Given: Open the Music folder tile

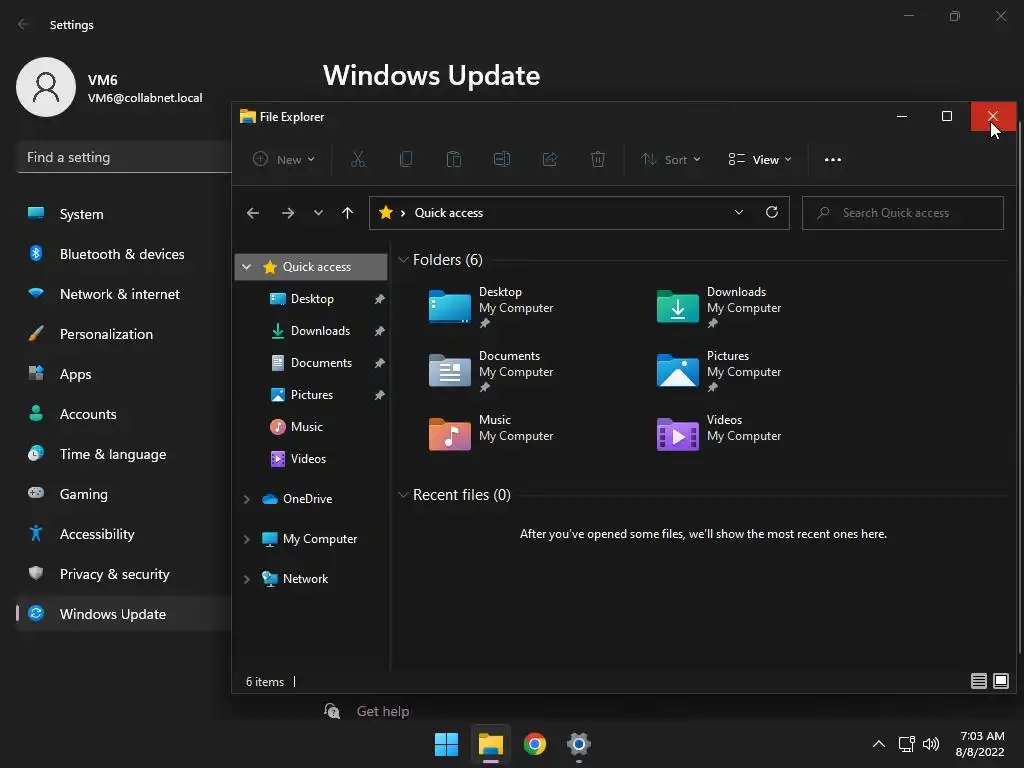Looking at the screenshot, I should tap(491, 434).
